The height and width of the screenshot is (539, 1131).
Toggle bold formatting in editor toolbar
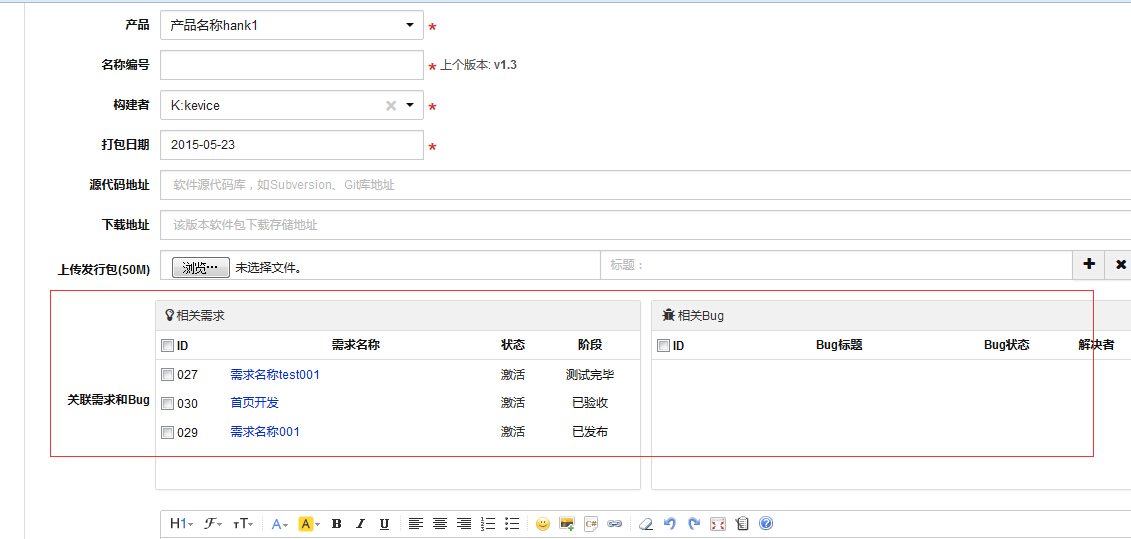pos(336,524)
